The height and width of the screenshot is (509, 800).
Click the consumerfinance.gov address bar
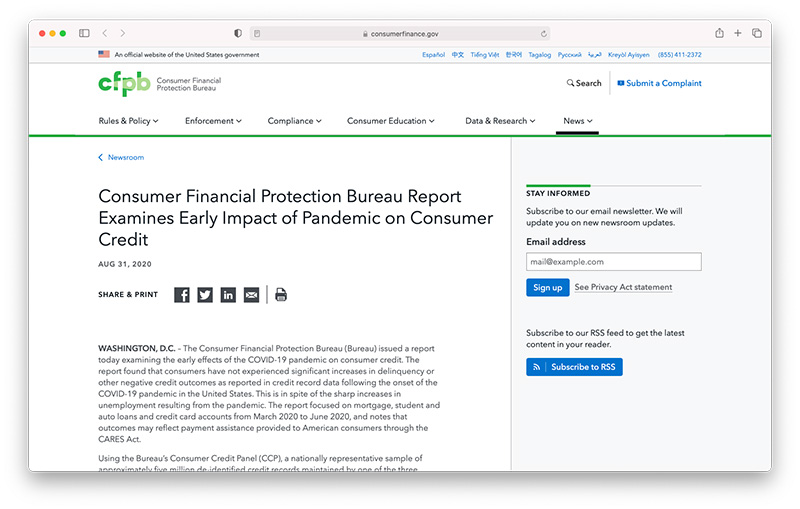tap(400, 34)
